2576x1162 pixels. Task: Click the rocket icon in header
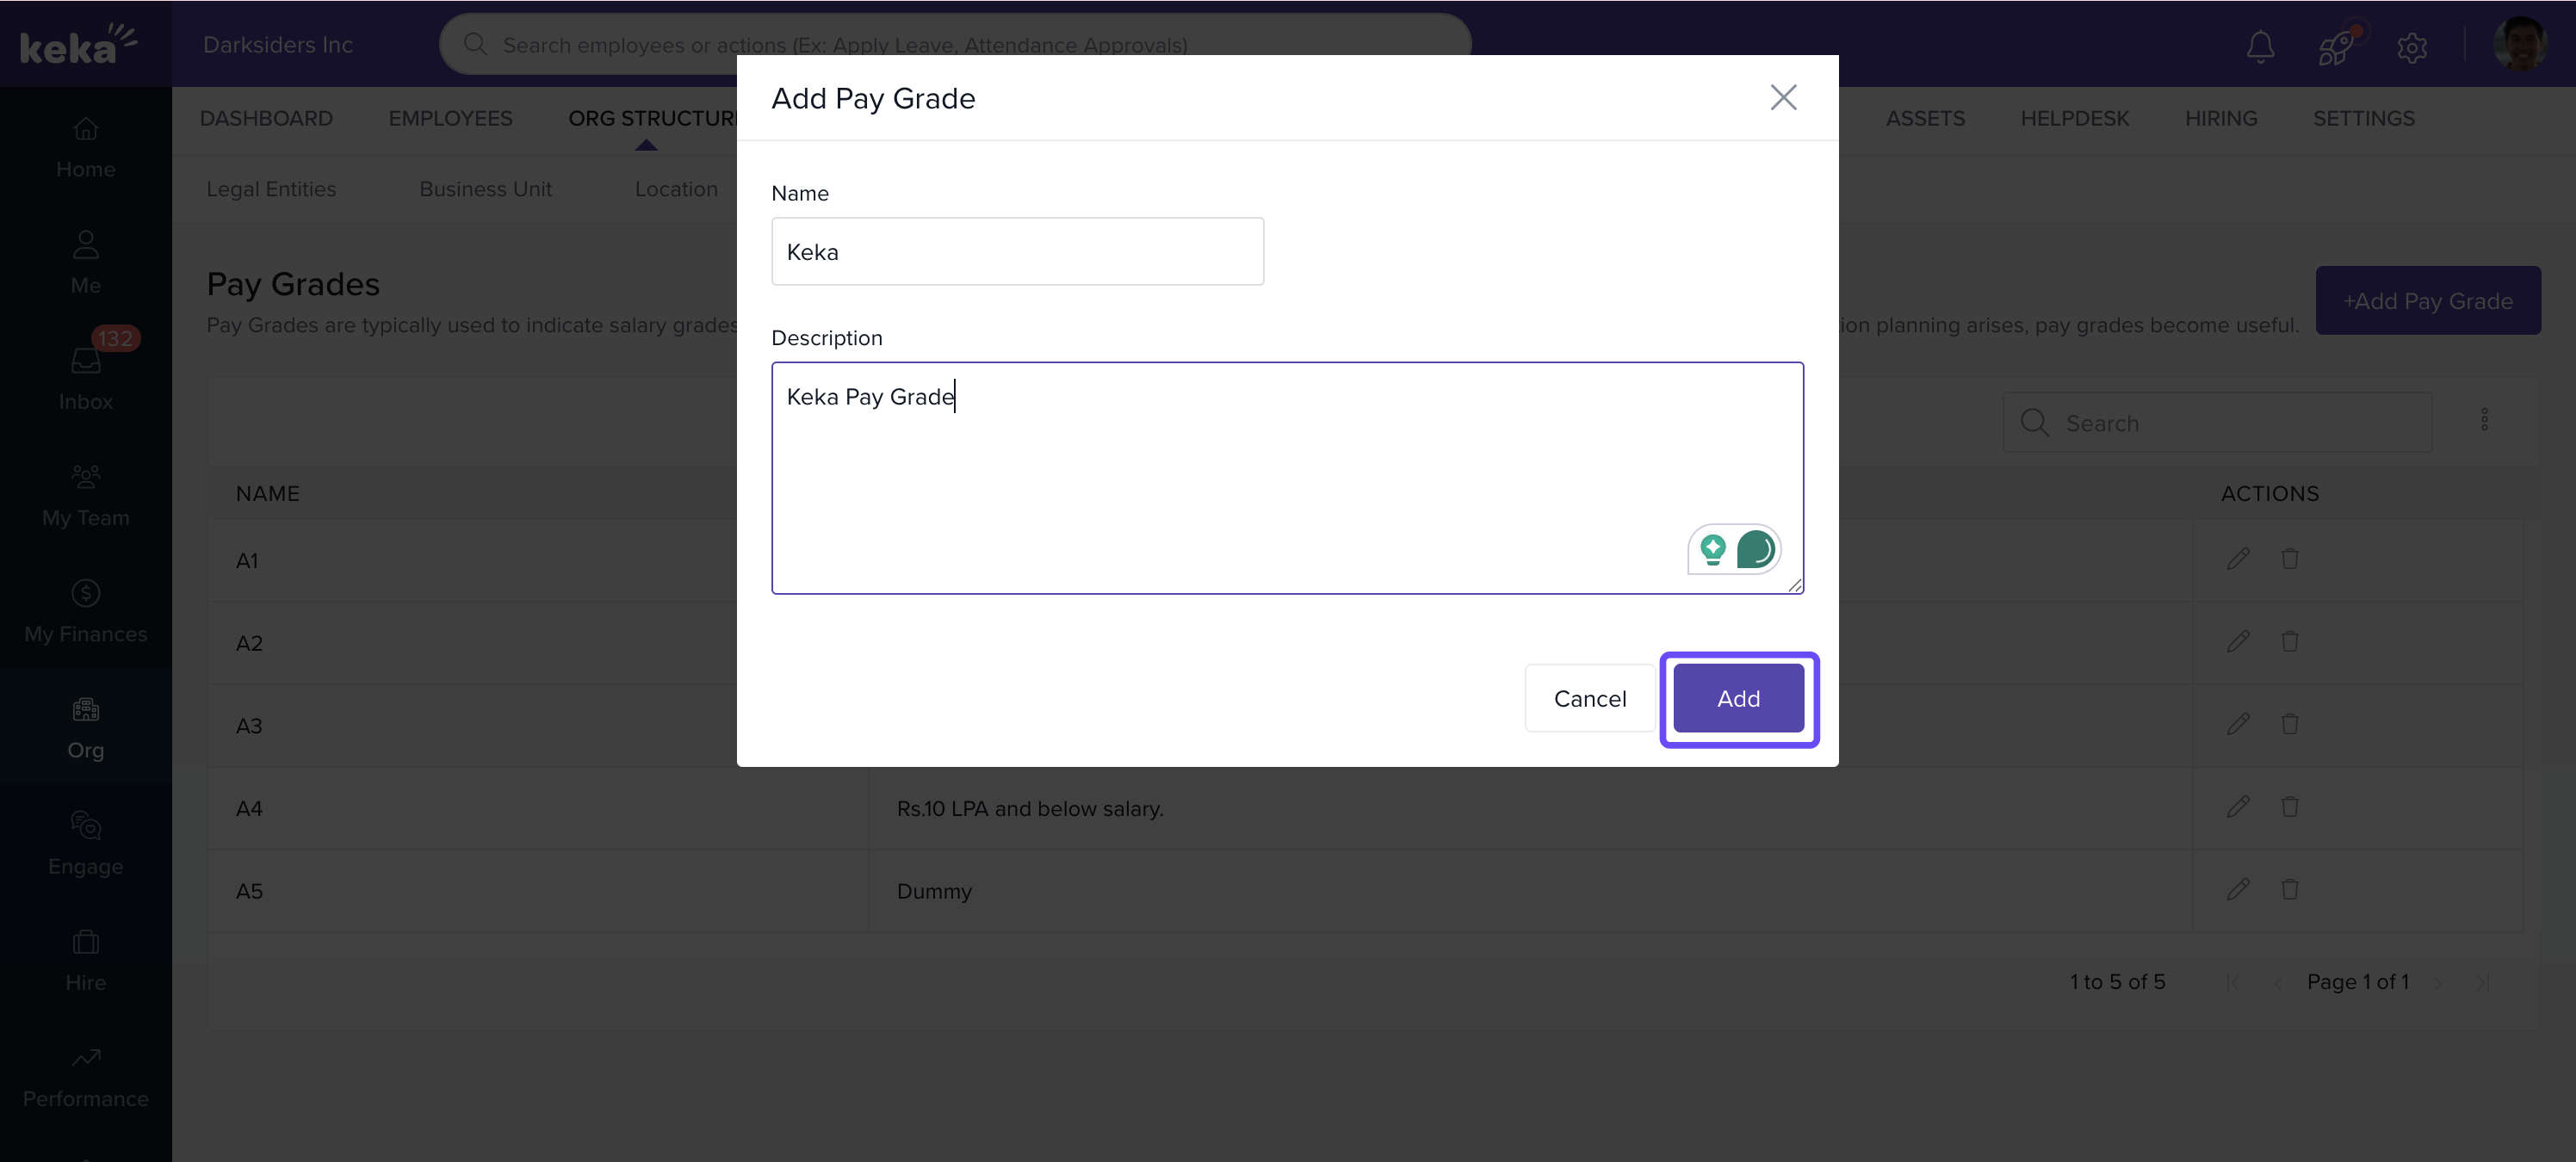(2337, 46)
